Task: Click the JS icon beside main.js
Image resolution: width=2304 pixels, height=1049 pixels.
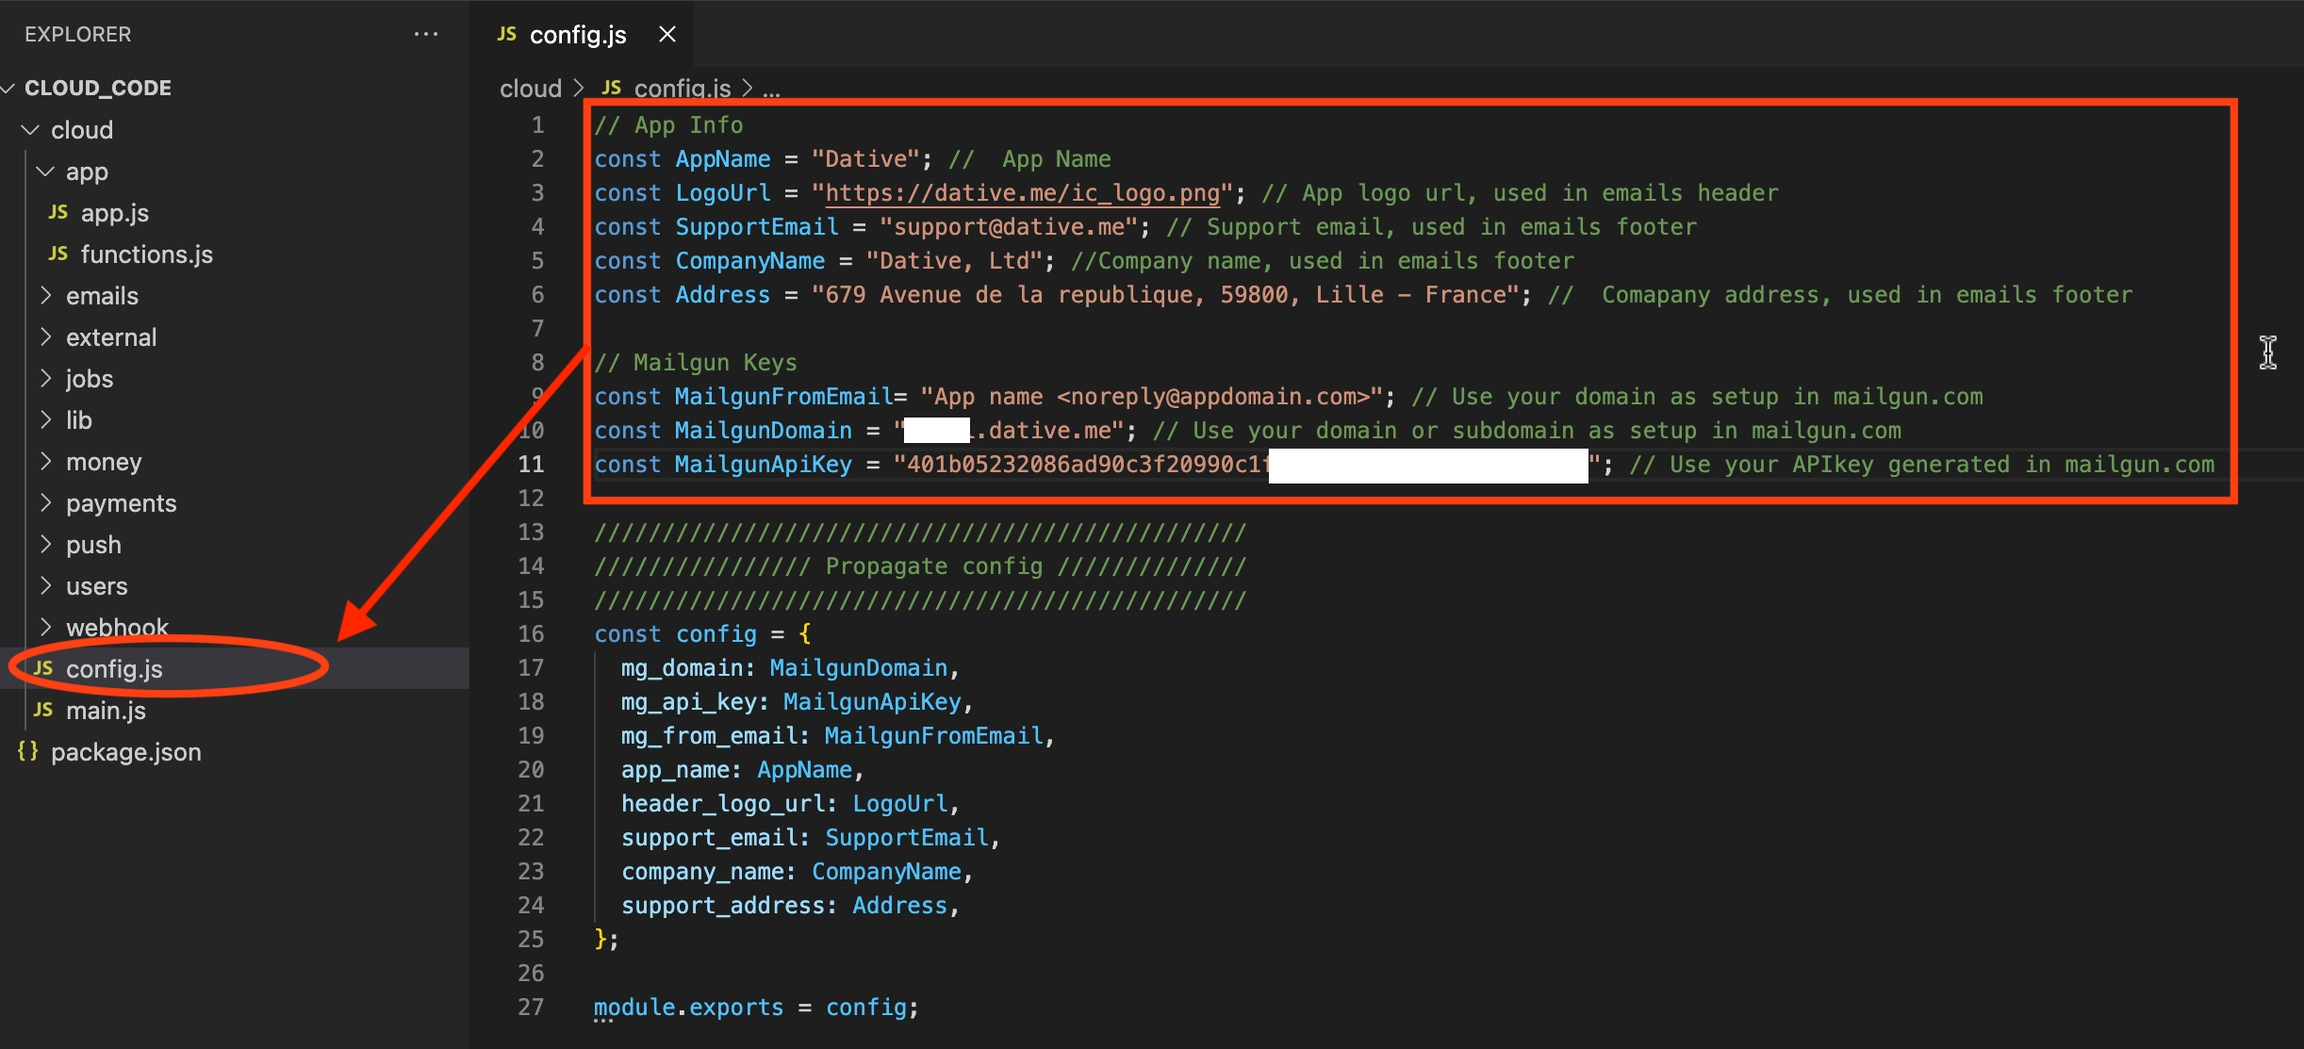Action: [43, 710]
